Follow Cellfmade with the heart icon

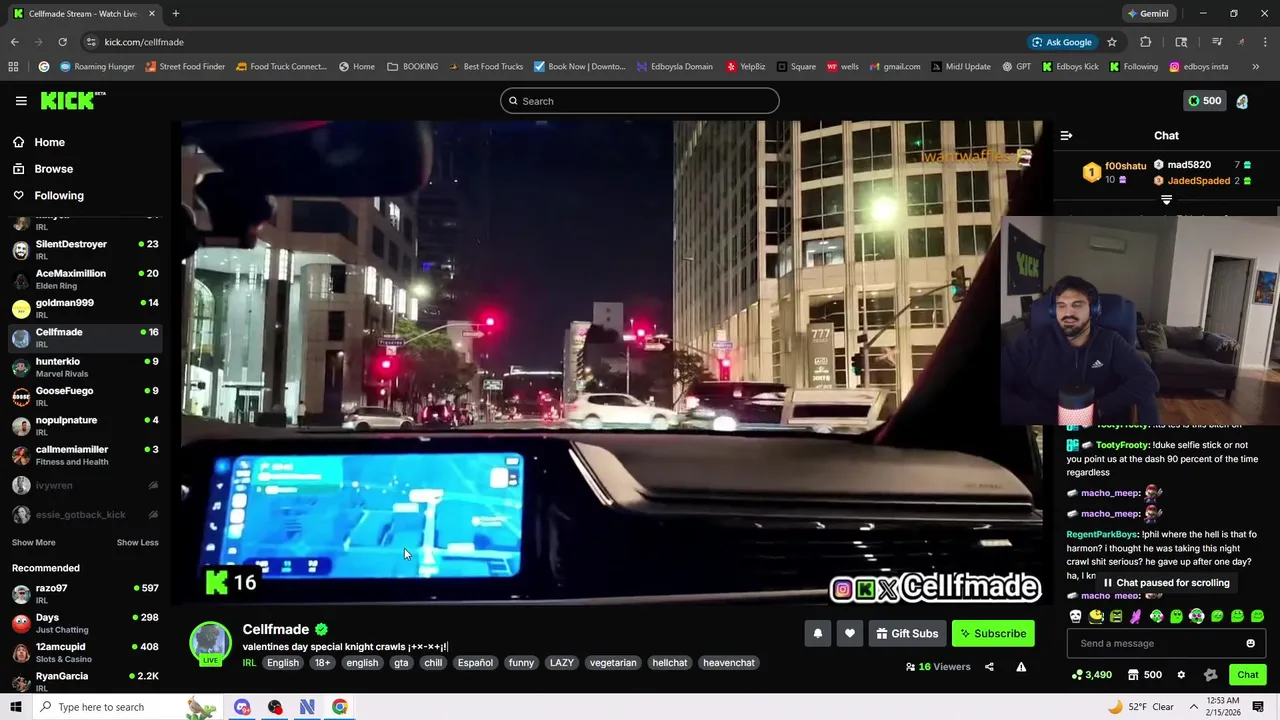[850, 633]
